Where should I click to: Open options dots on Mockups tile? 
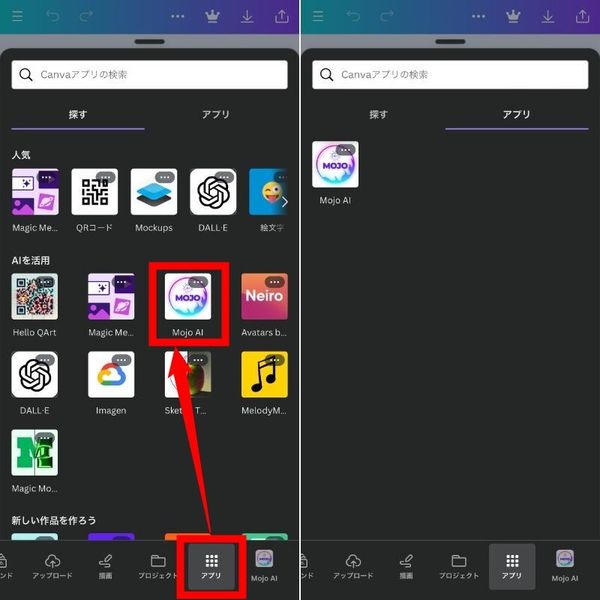tap(165, 178)
